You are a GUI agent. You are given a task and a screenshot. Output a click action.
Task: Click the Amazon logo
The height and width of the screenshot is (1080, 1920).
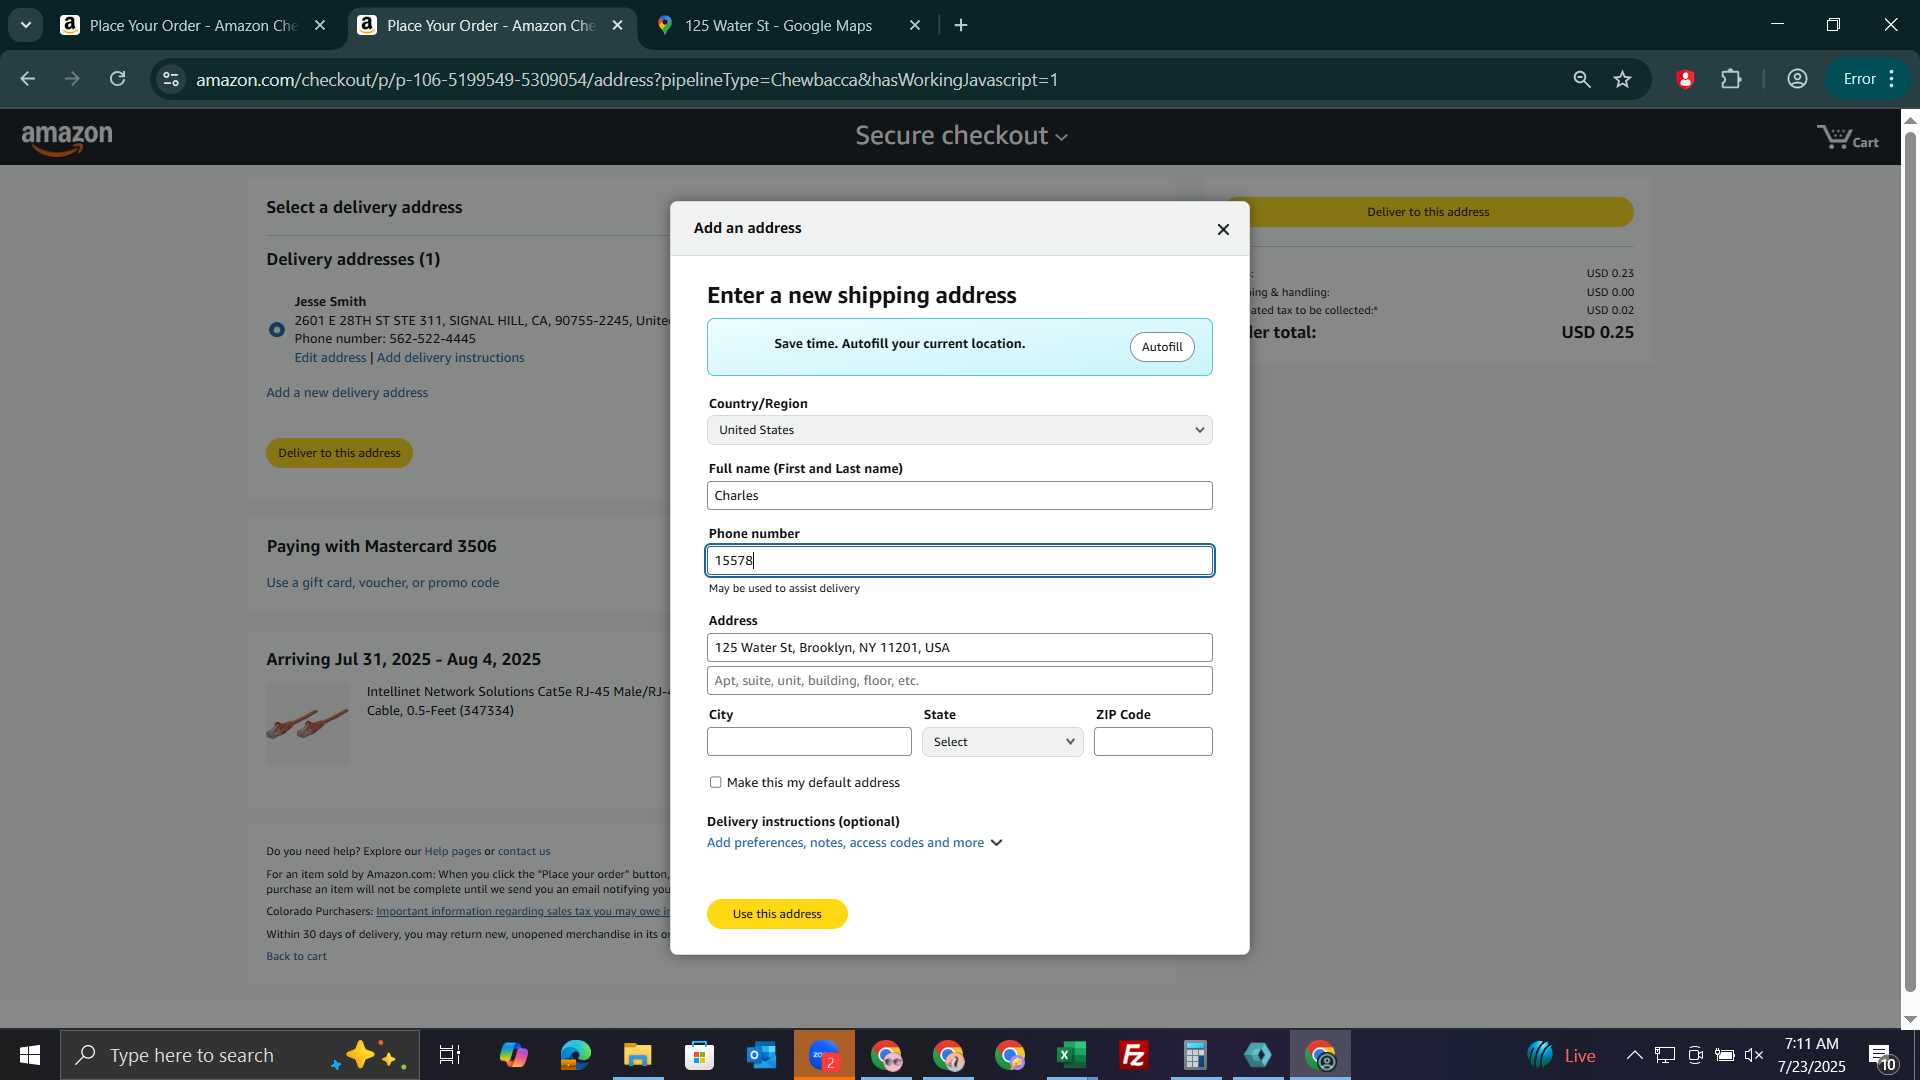pos(67,141)
